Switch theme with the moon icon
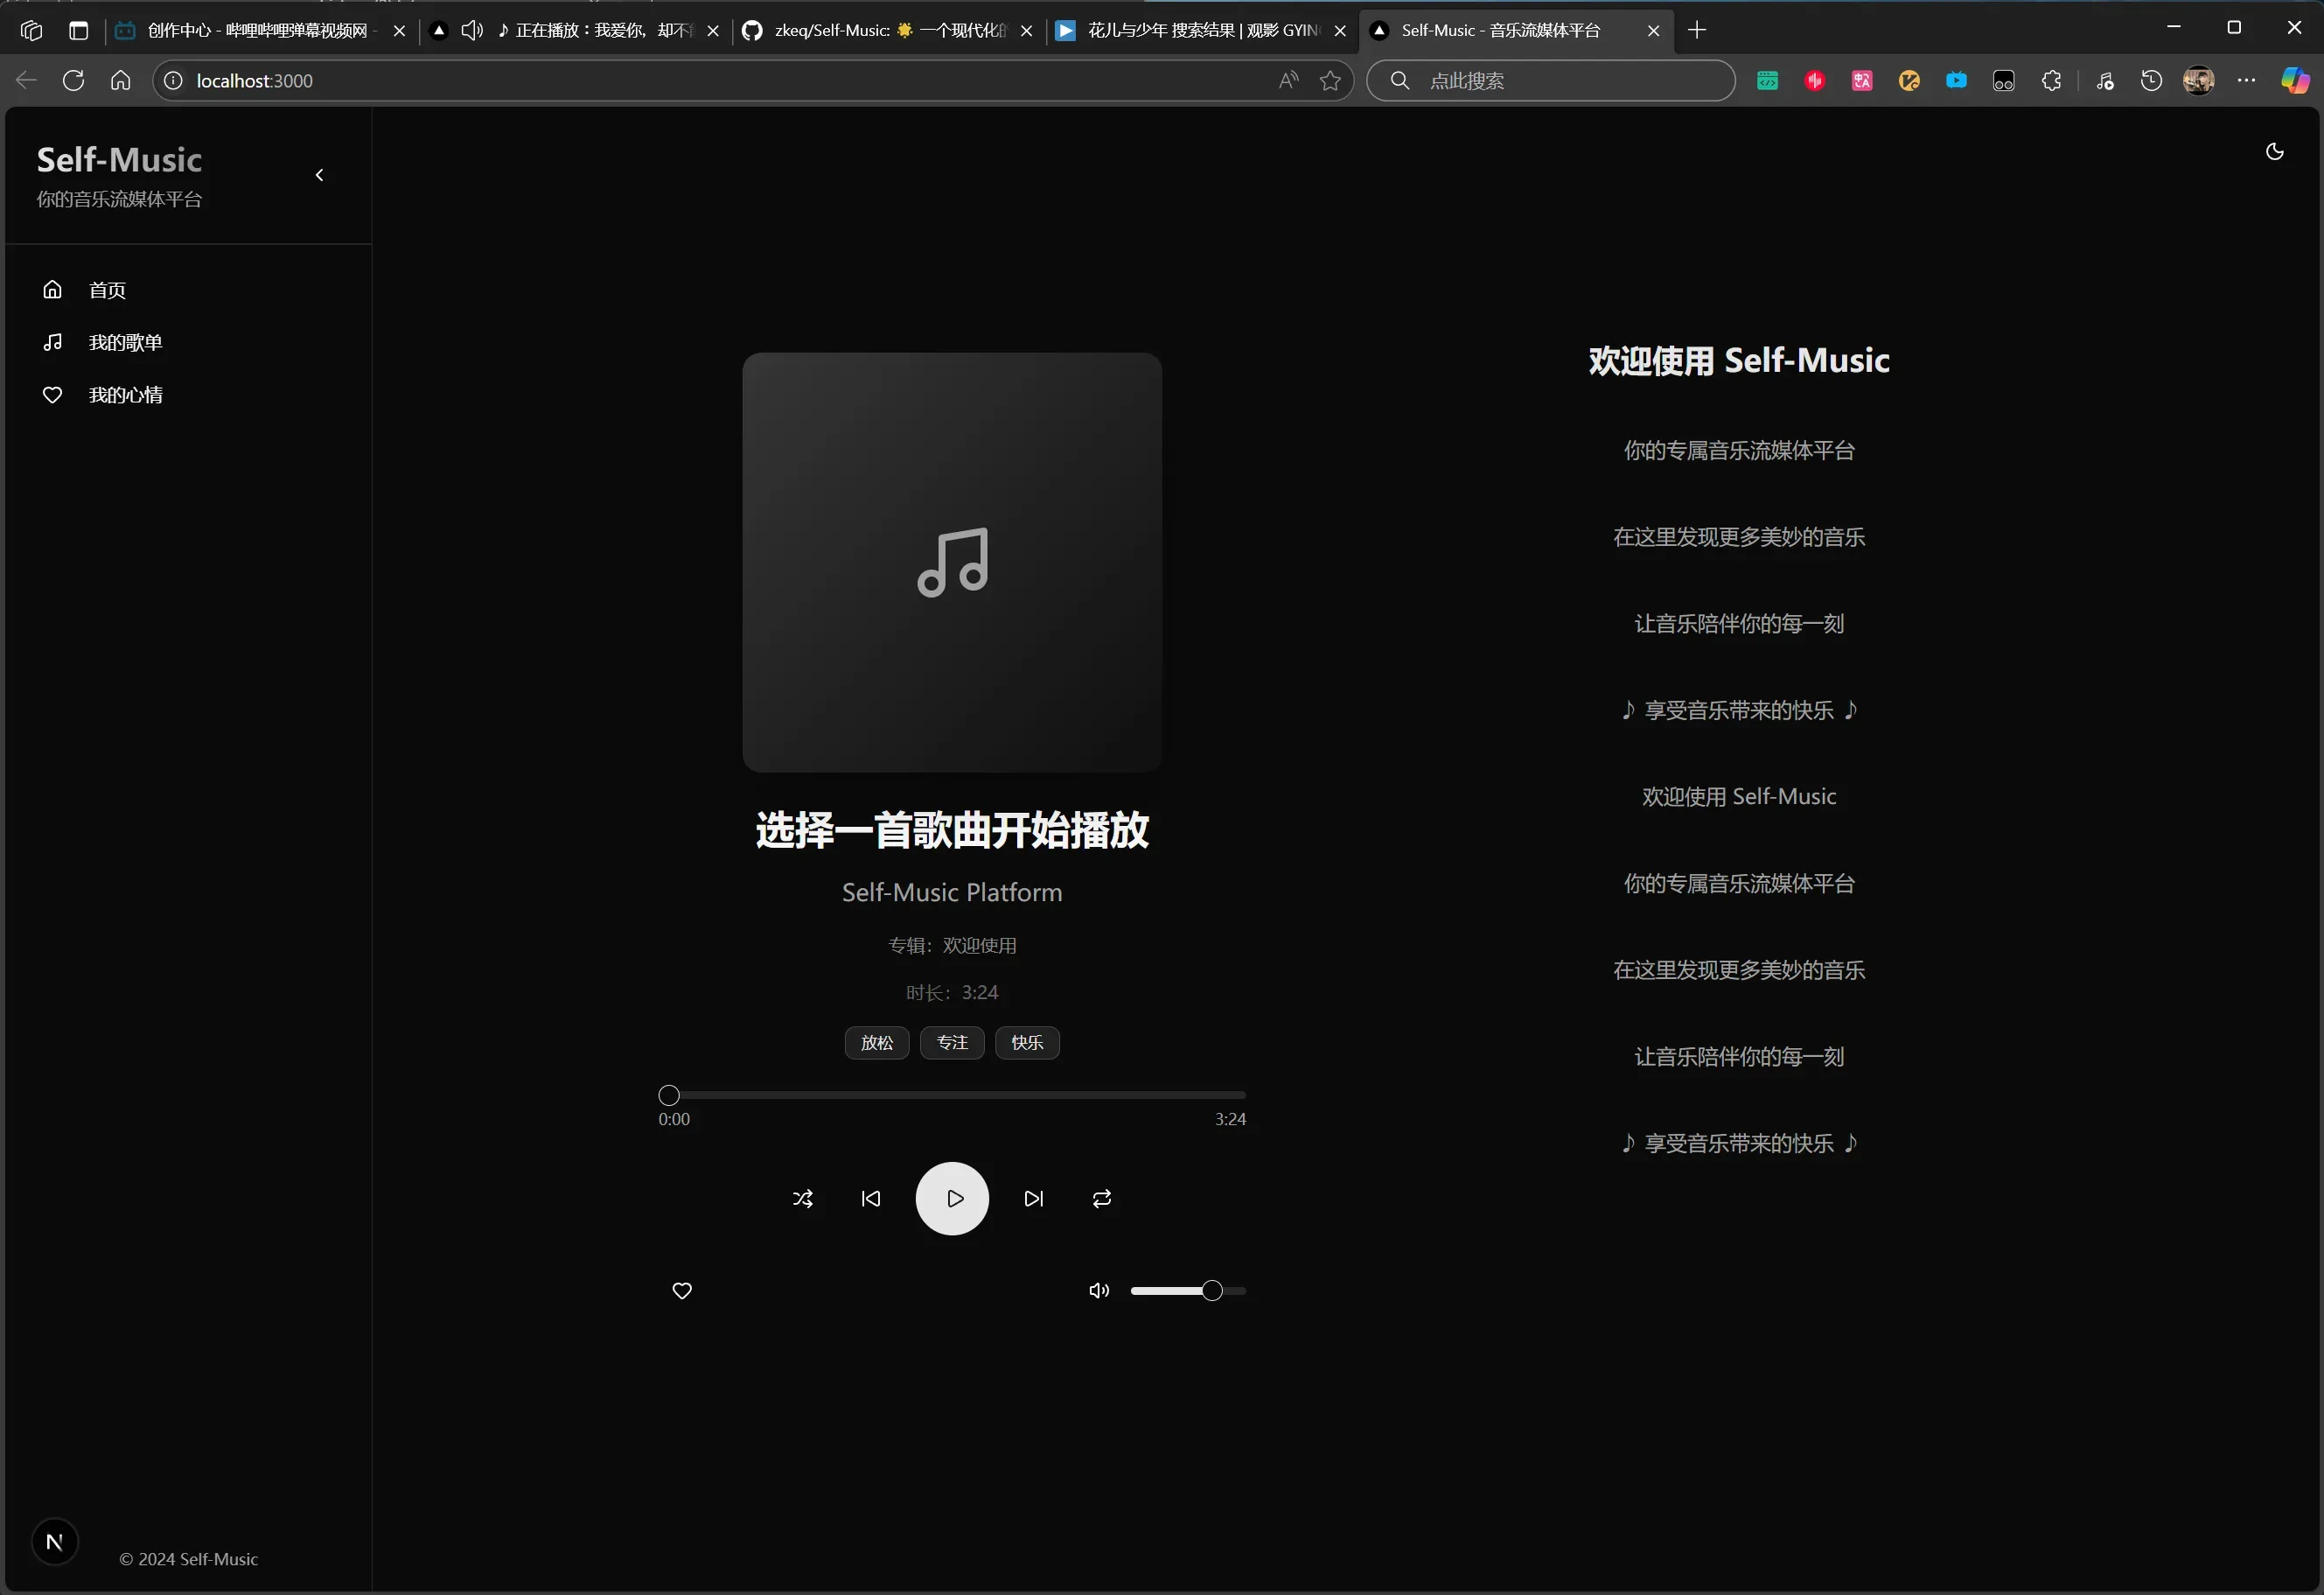The width and height of the screenshot is (2324, 1595). click(x=2274, y=151)
